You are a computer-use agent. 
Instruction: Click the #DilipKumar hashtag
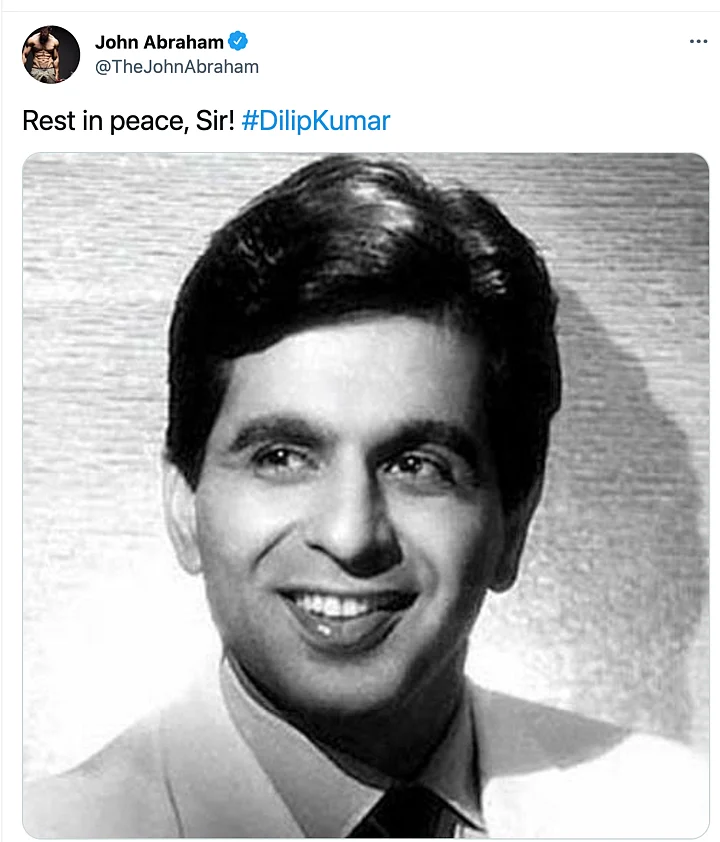(x=316, y=120)
